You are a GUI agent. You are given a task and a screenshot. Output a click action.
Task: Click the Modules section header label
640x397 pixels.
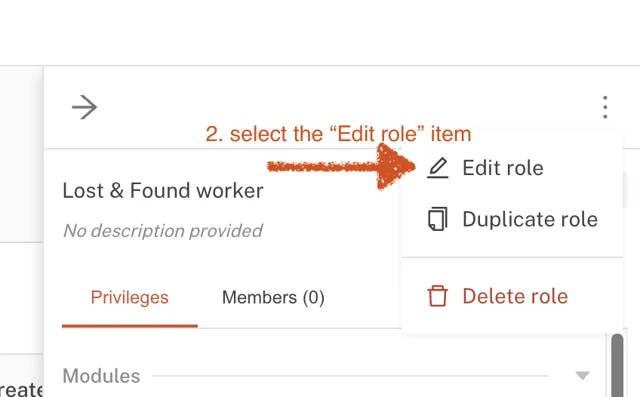[x=101, y=376]
